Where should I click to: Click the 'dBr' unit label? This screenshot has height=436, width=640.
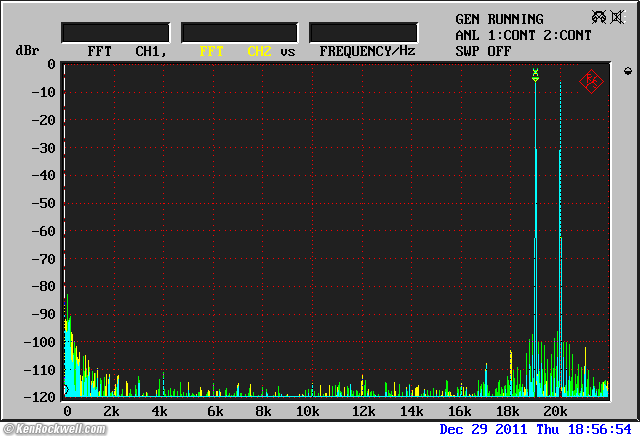[27, 51]
